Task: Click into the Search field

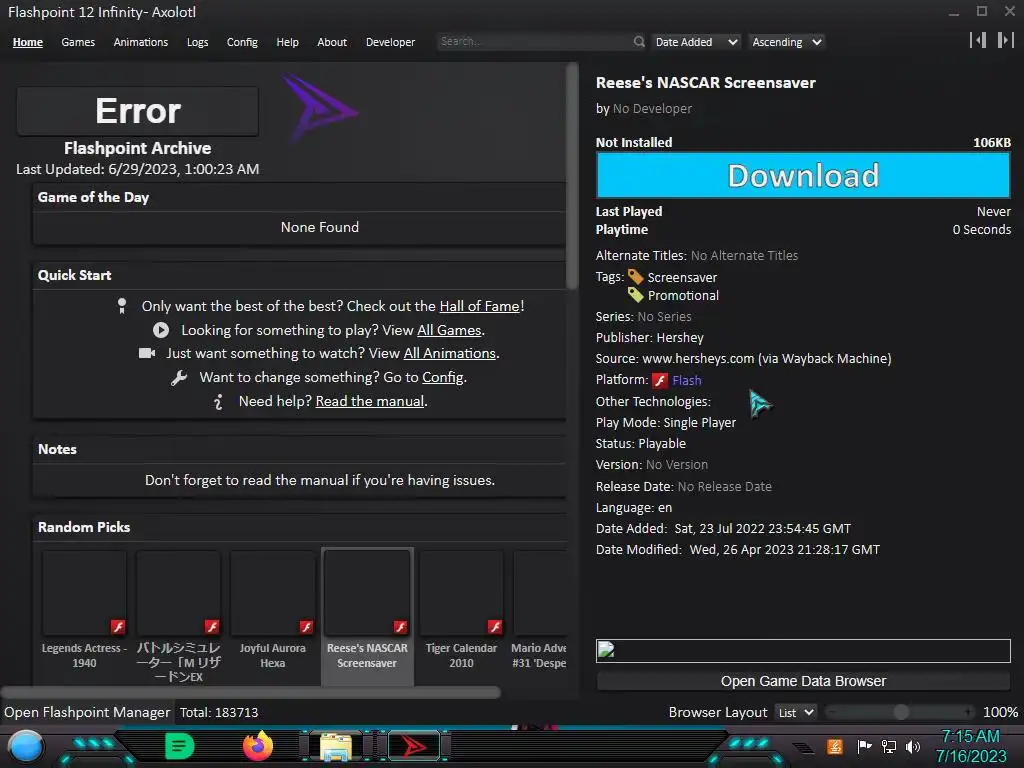Action: pyautogui.click(x=534, y=42)
